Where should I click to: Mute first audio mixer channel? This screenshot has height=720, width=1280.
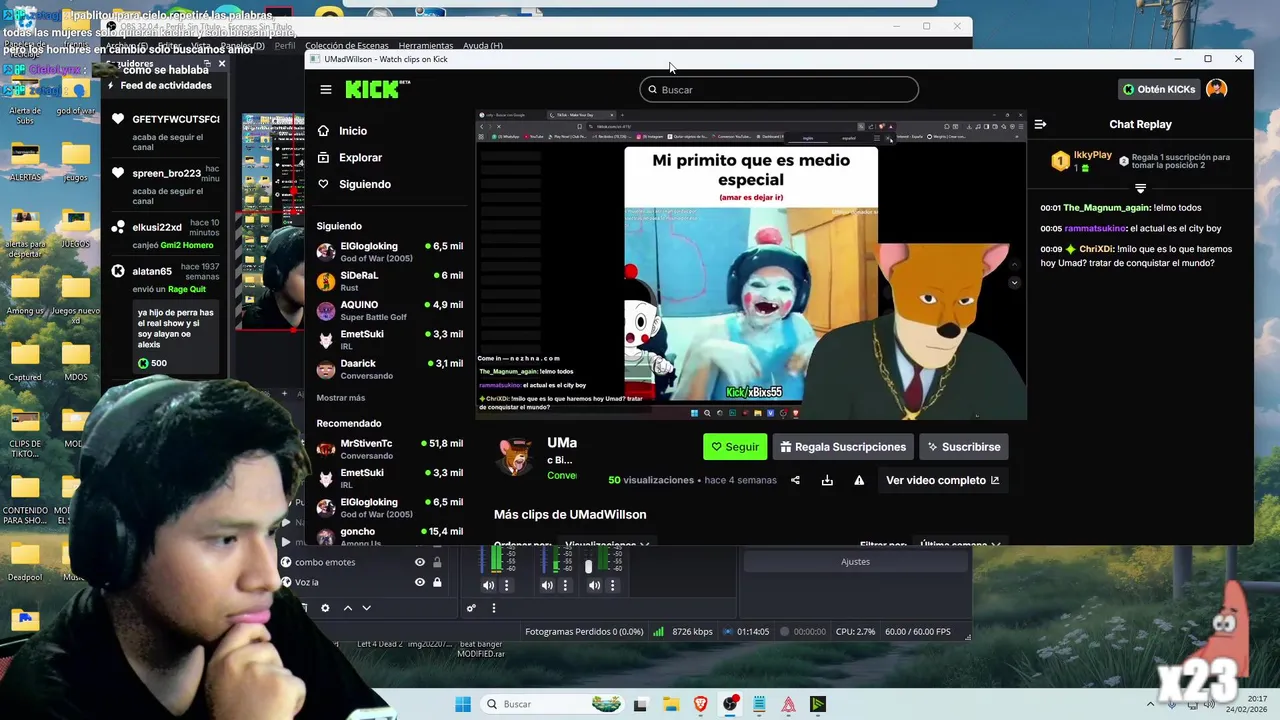pos(488,586)
